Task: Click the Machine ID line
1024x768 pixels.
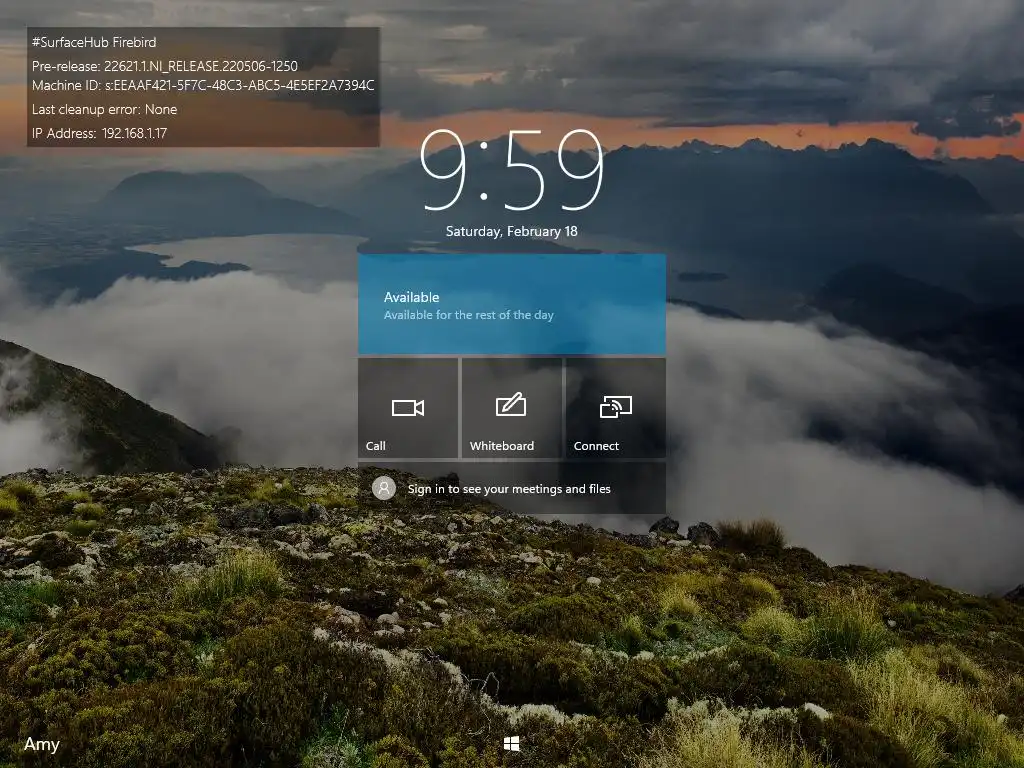Action: pos(203,86)
